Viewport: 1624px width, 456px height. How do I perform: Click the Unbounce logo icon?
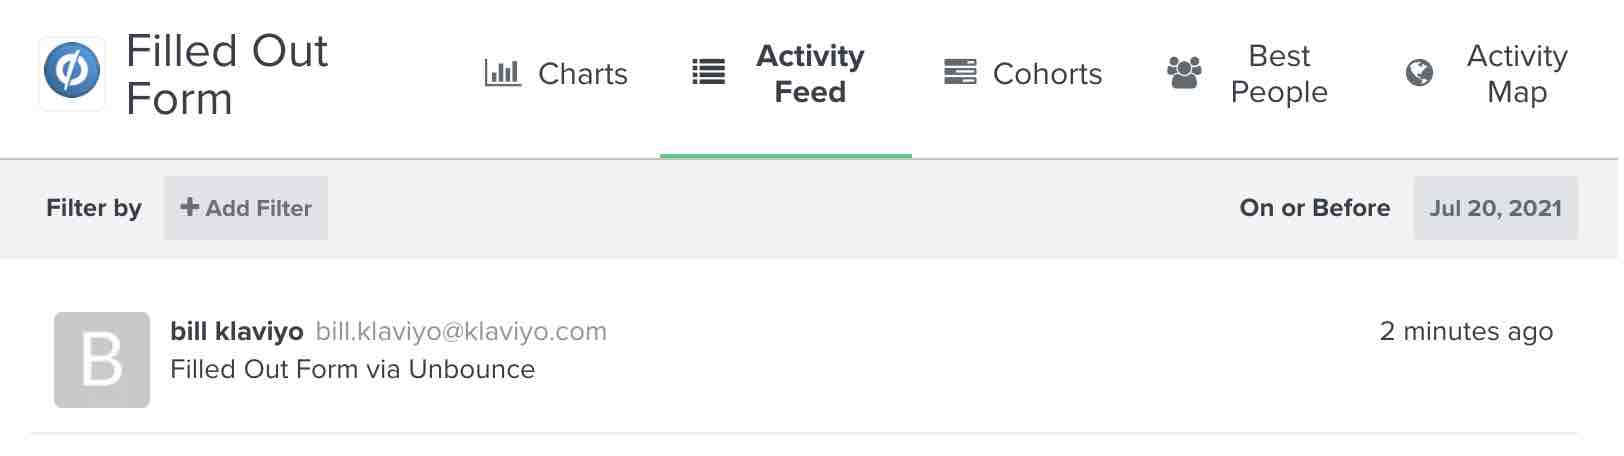[x=72, y=74]
